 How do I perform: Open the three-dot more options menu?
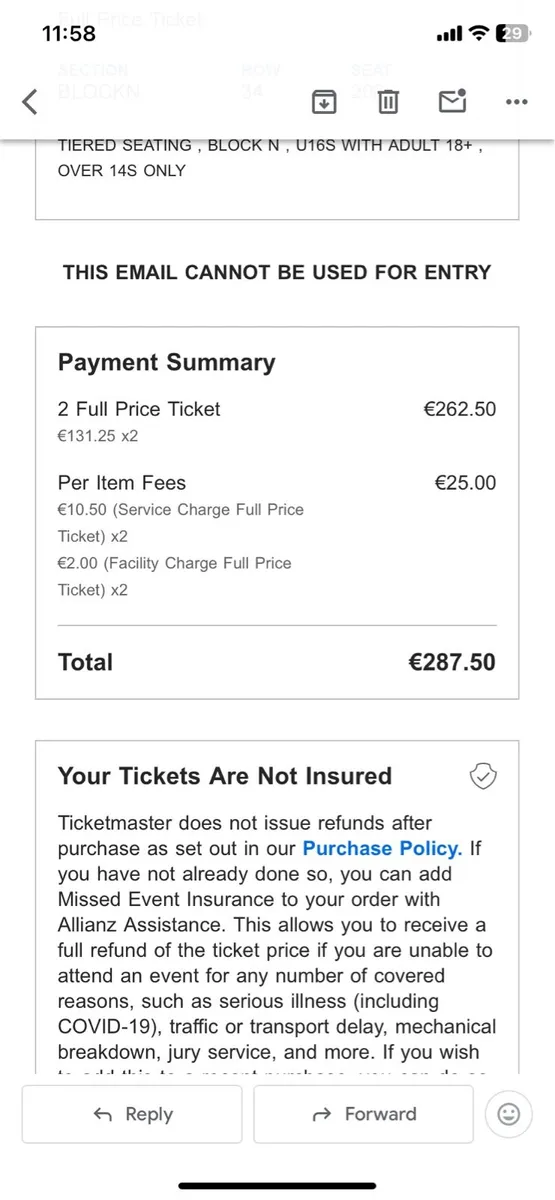(517, 101)
